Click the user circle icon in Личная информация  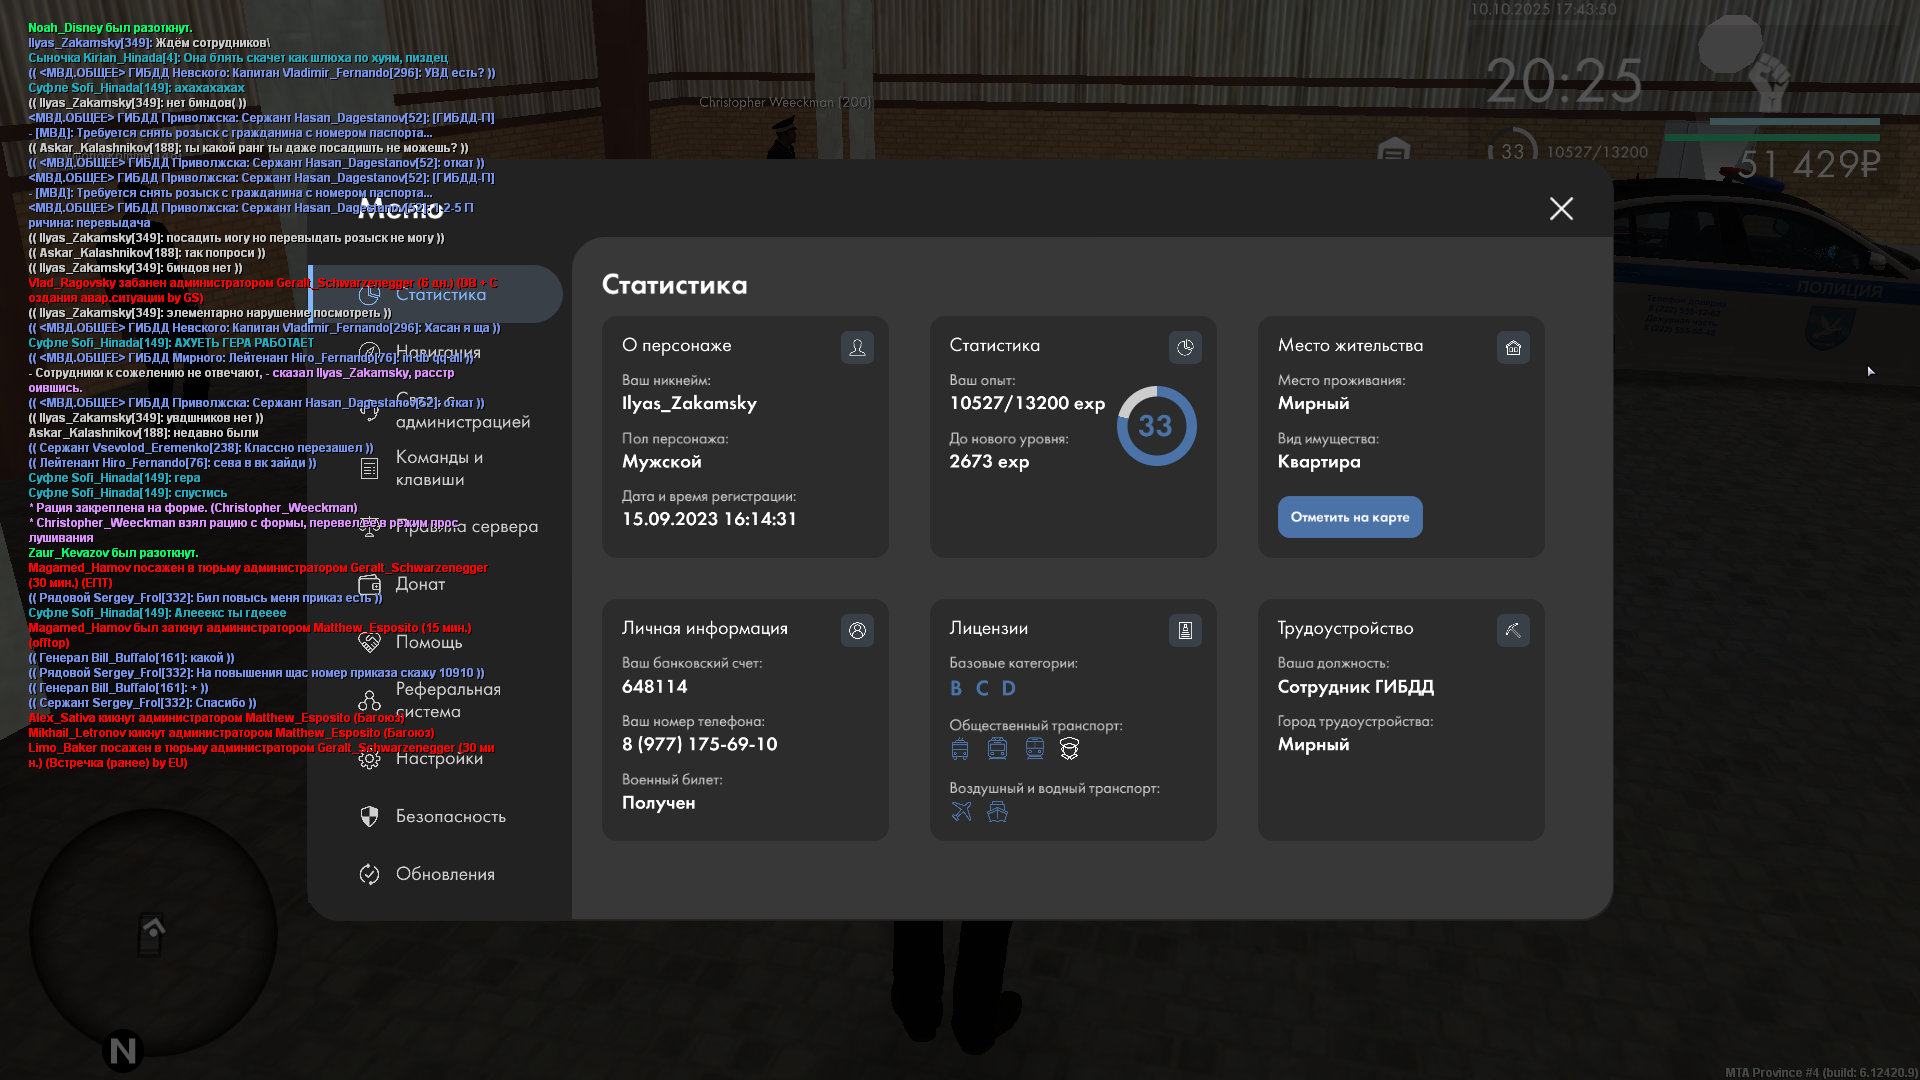857,630
